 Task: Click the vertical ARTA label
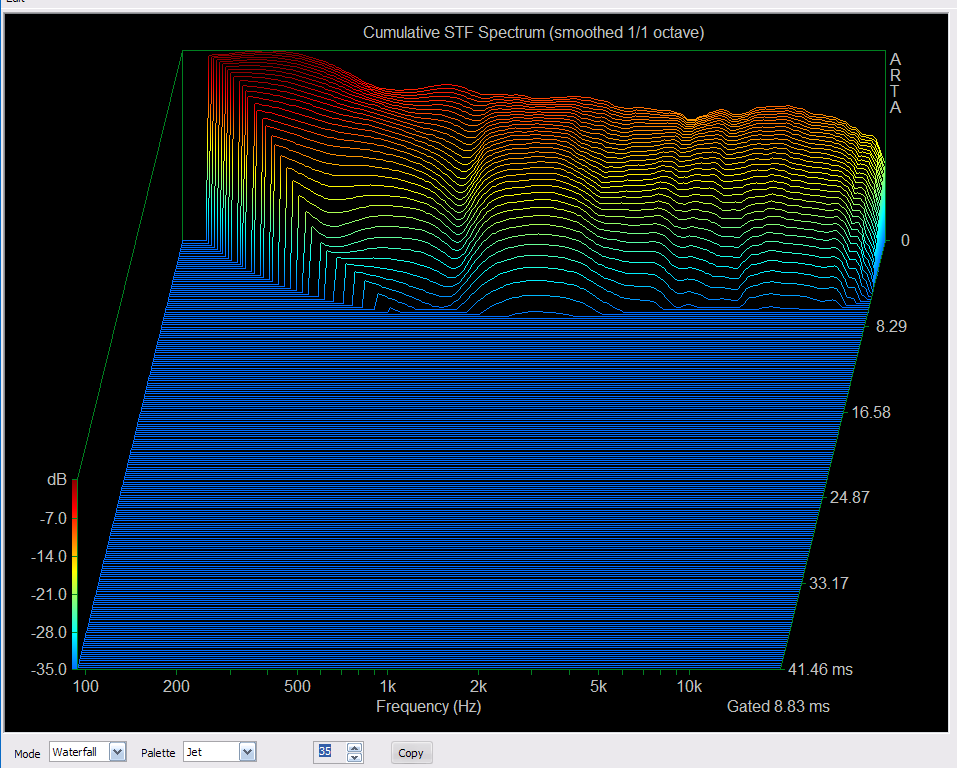895,84
